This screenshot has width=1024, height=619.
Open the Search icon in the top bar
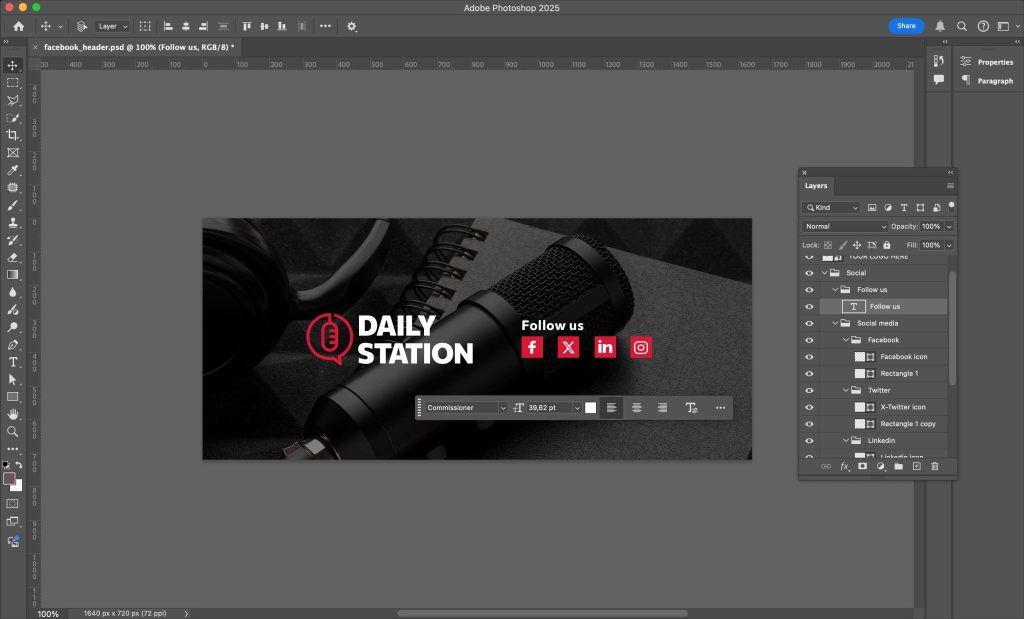962,26
